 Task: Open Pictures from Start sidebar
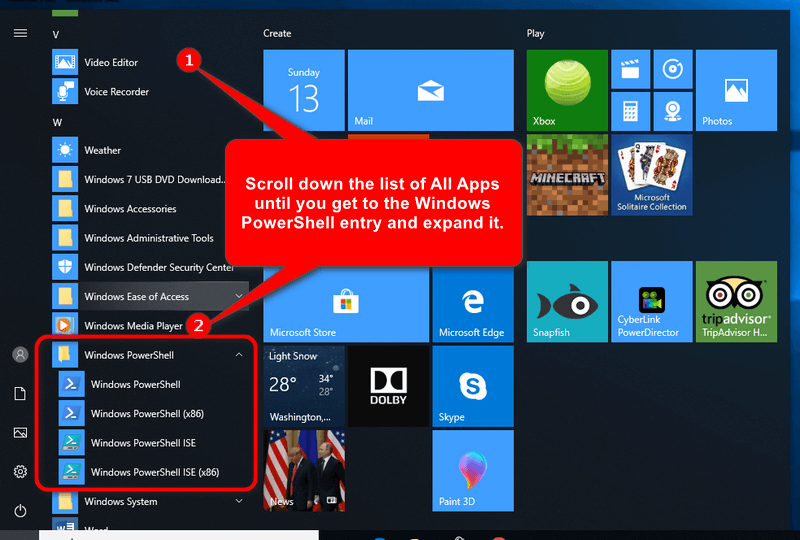click(20, 433)
